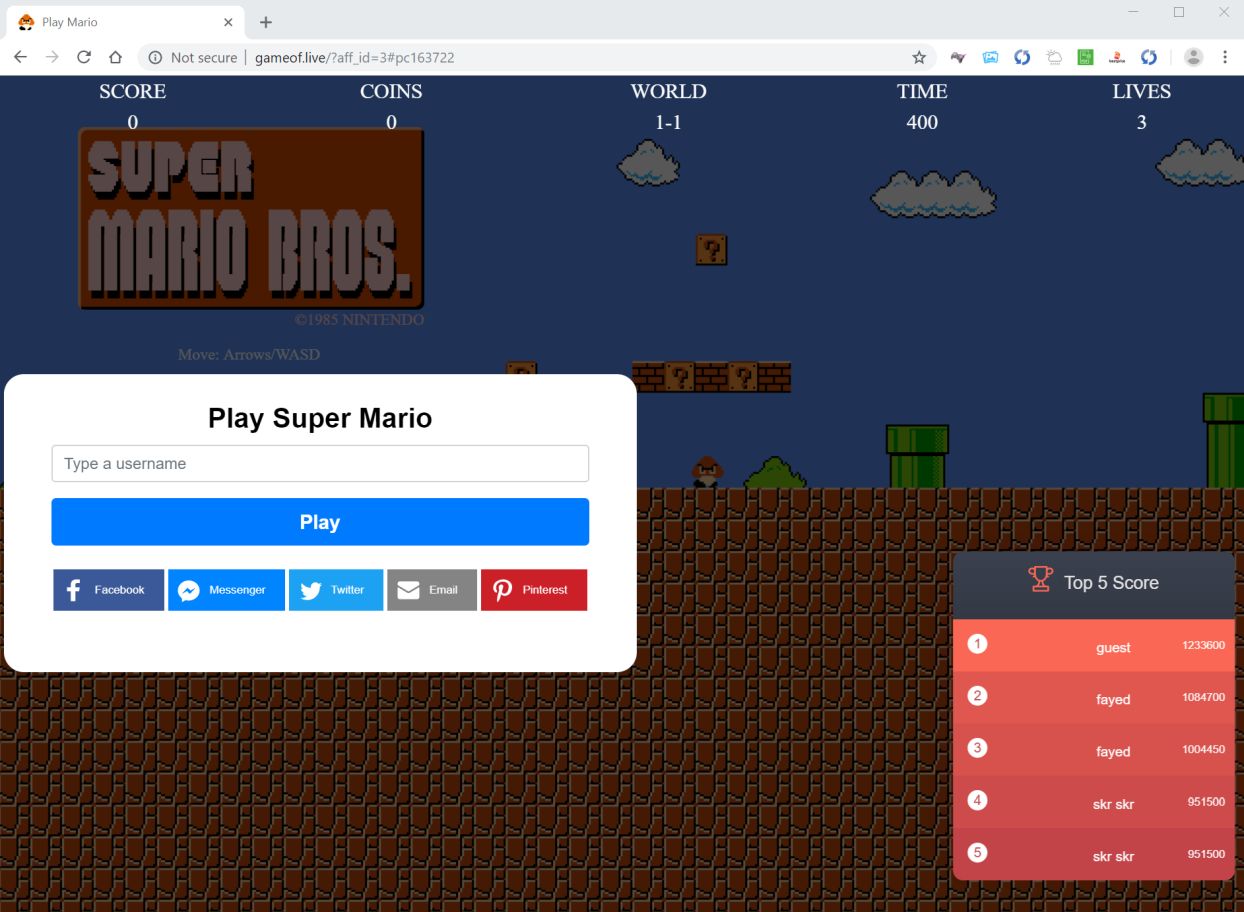This screenshot has height=912, width=1244.
Task: Select the rank 3 fayed score row
Action: 1094,749
